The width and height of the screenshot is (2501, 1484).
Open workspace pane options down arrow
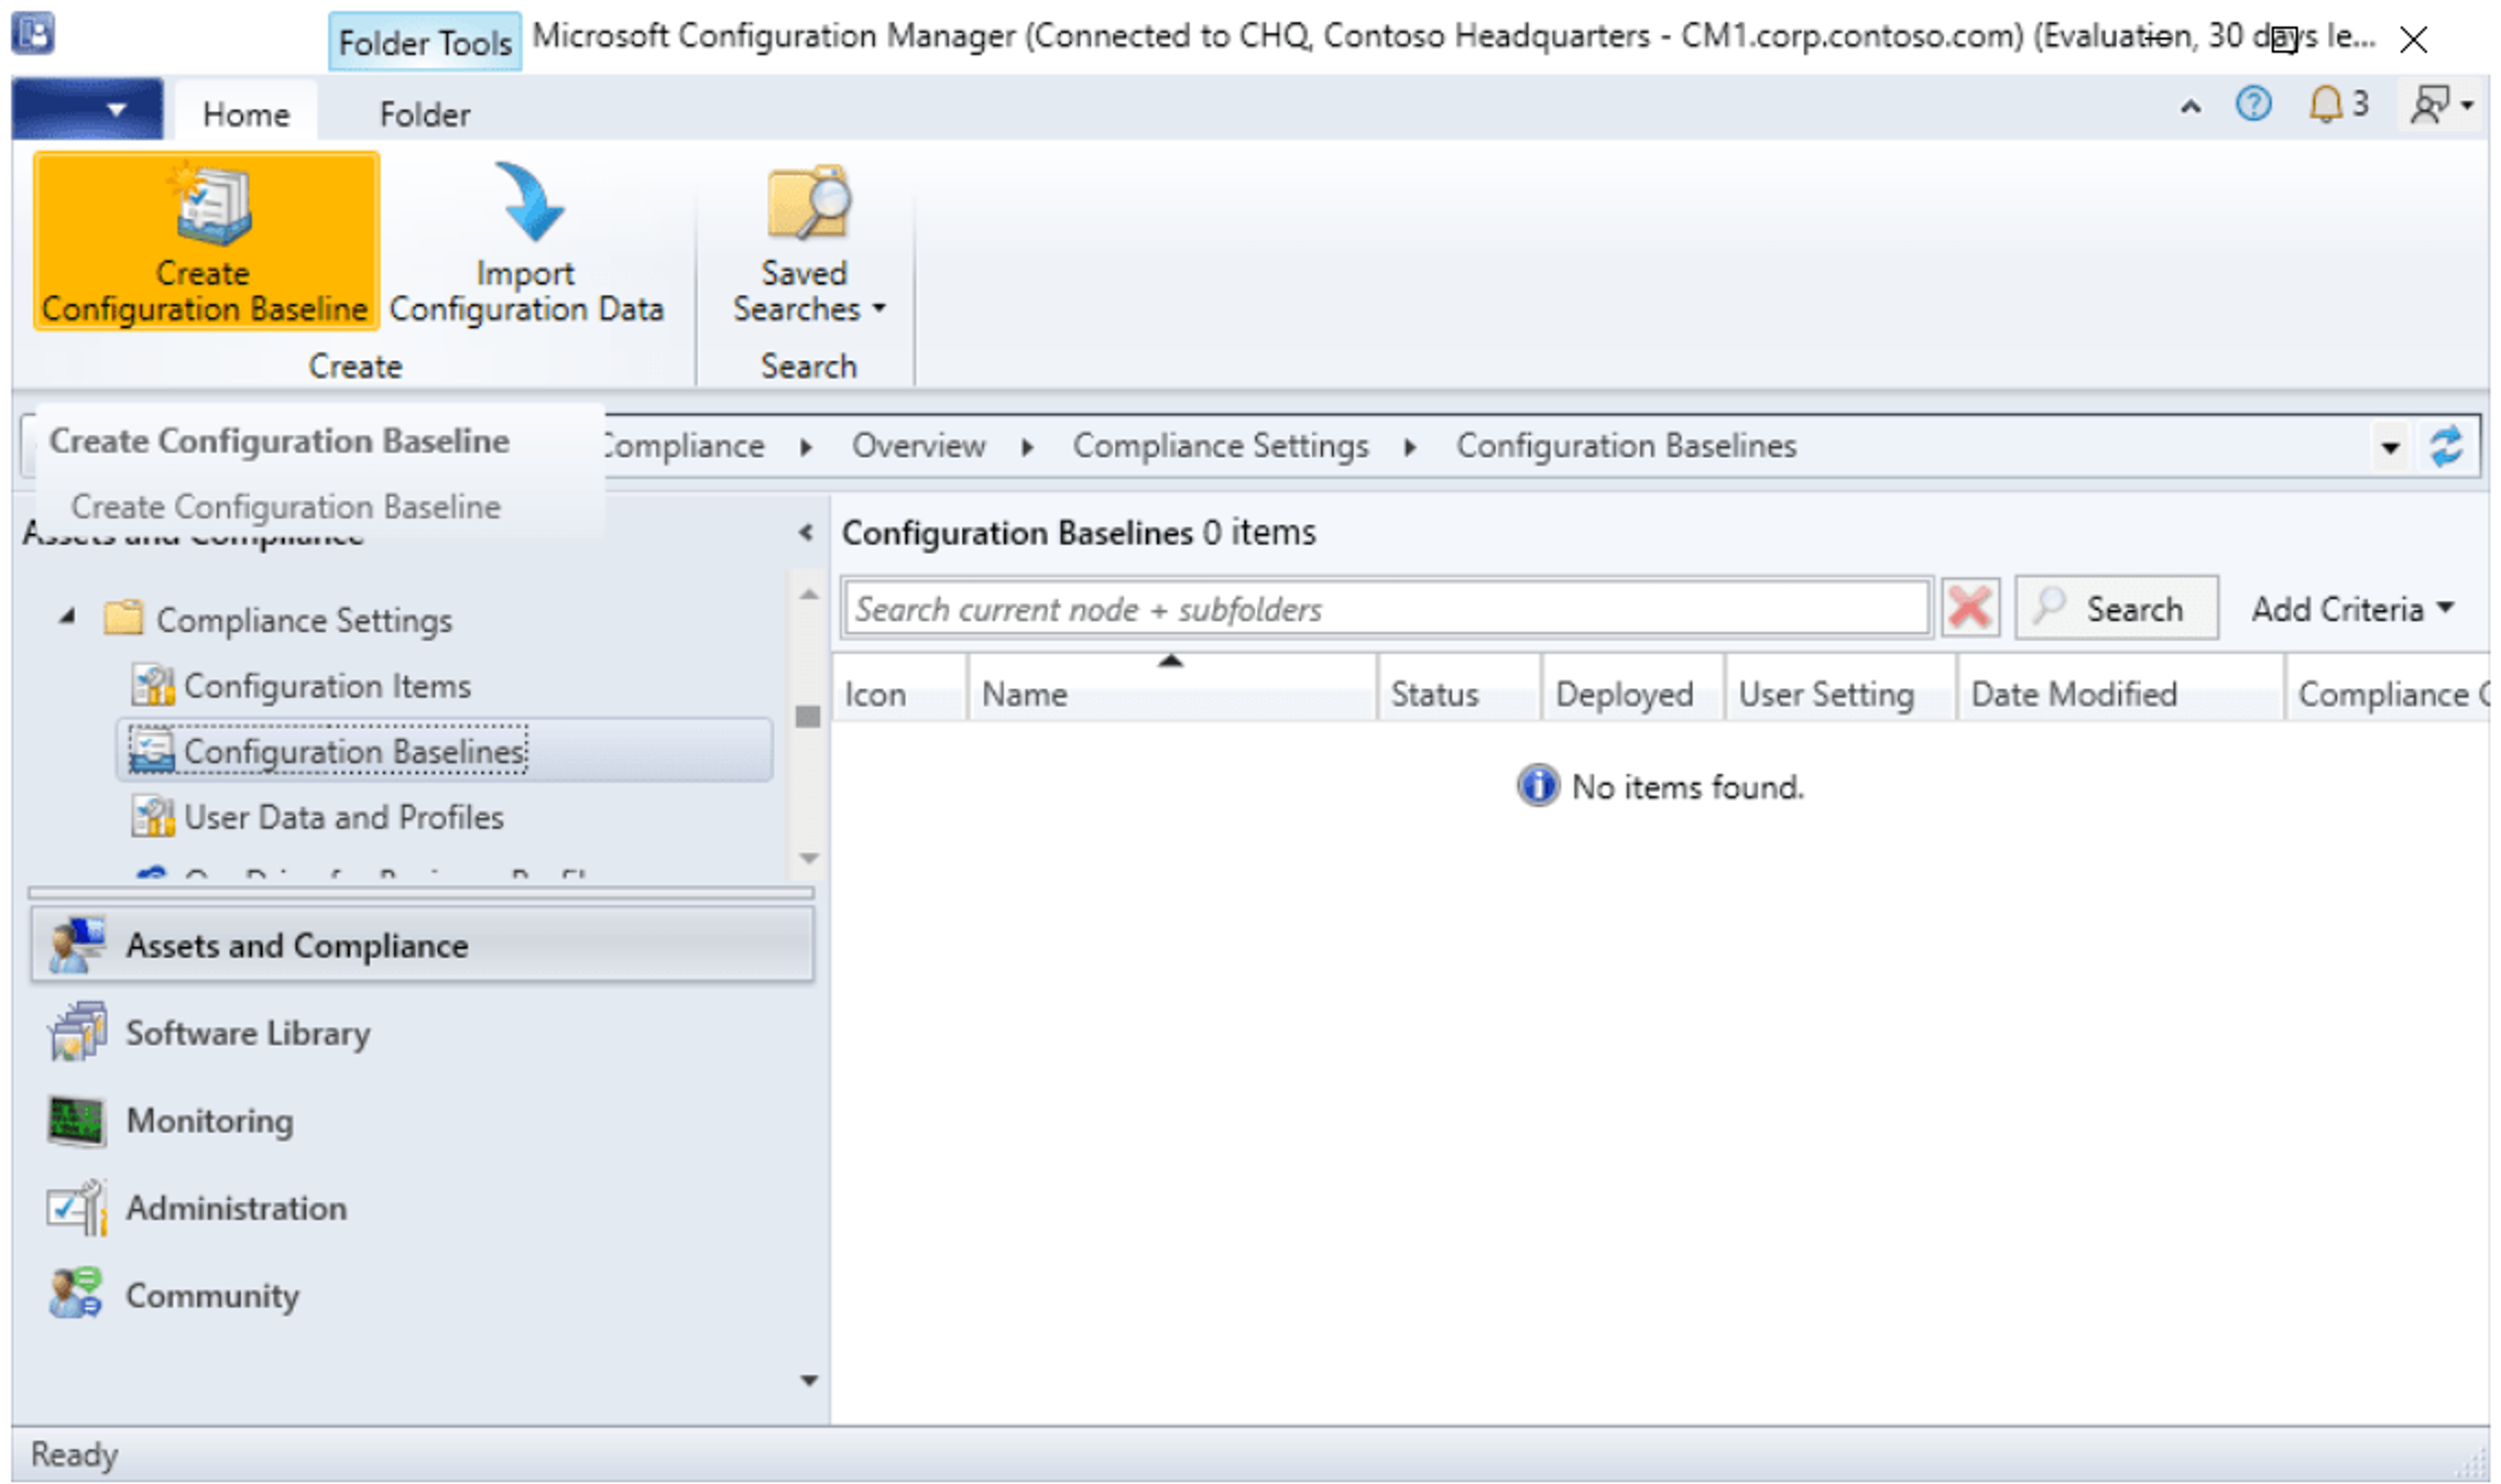[x=809, y=1381]
